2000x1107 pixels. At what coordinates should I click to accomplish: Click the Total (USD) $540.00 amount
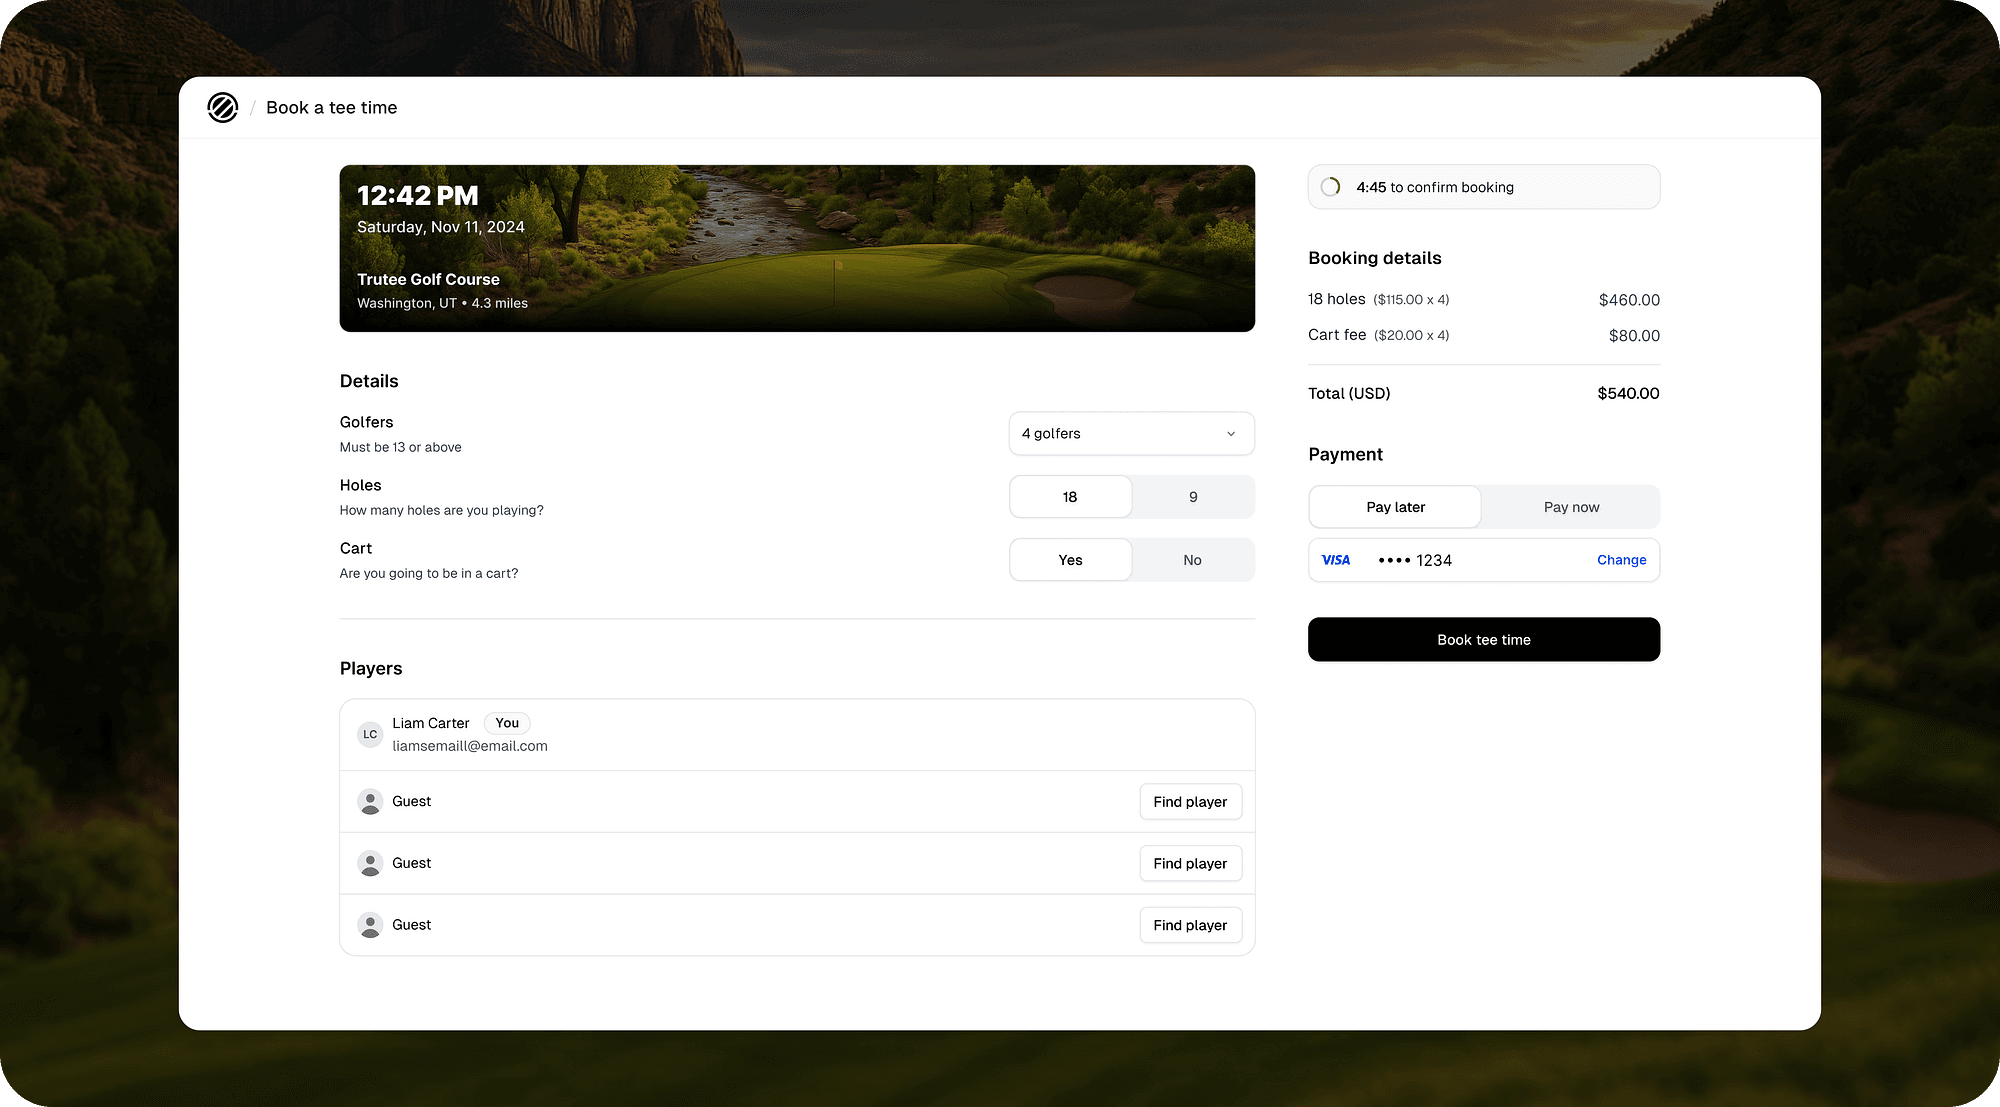tap(1628, 394)
